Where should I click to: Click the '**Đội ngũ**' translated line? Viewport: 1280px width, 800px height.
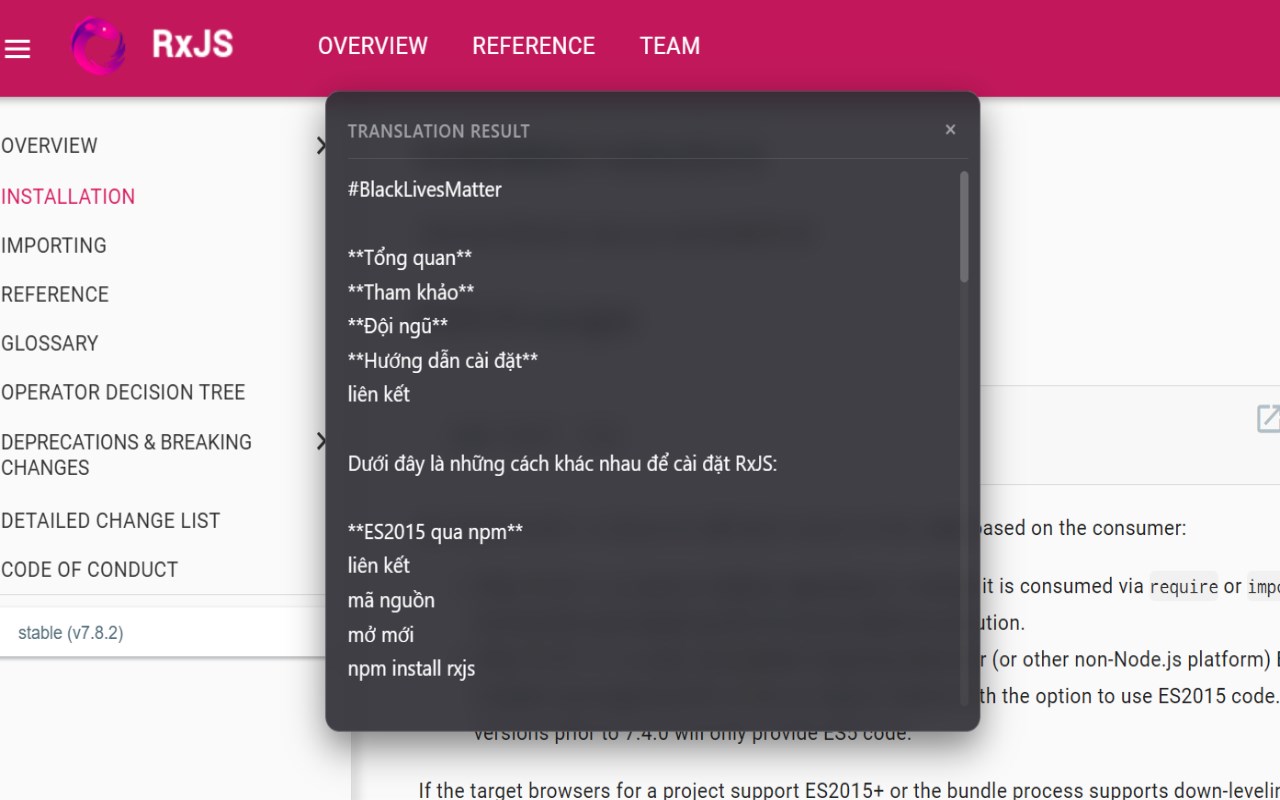(x=398, y=325)
